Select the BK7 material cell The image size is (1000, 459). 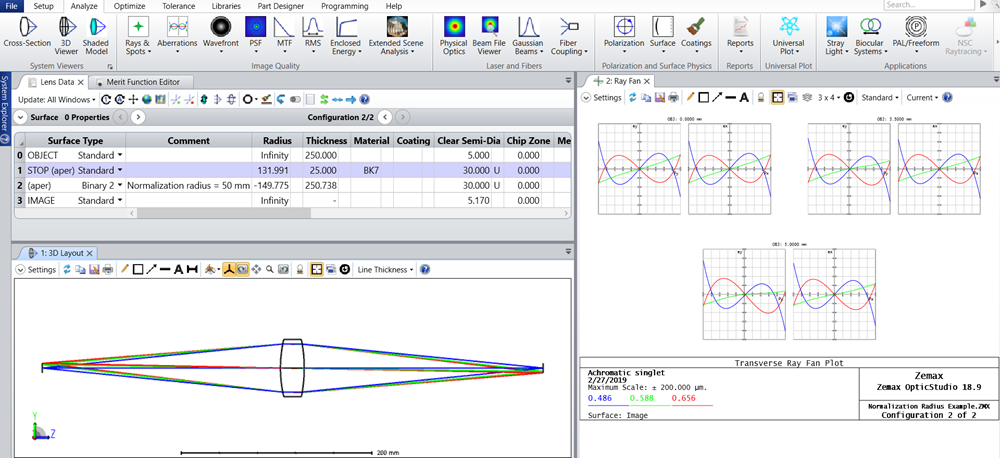(371, 170)
